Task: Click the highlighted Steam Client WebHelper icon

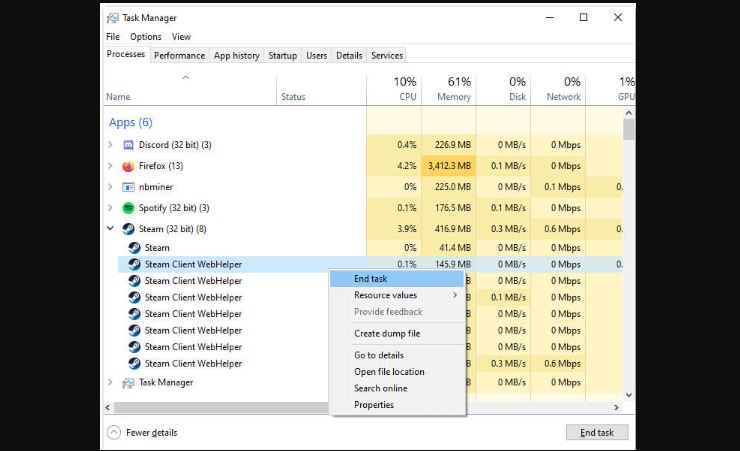Action: [135, 264]
